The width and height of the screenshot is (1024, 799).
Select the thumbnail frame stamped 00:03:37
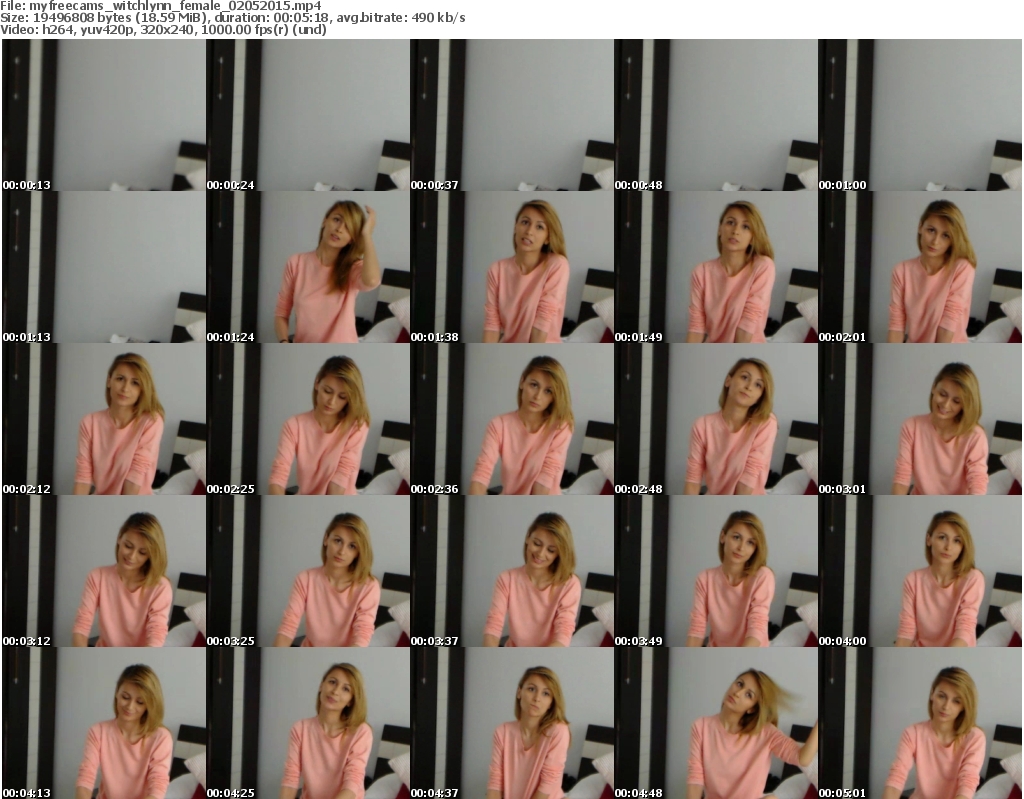[511, 571]
